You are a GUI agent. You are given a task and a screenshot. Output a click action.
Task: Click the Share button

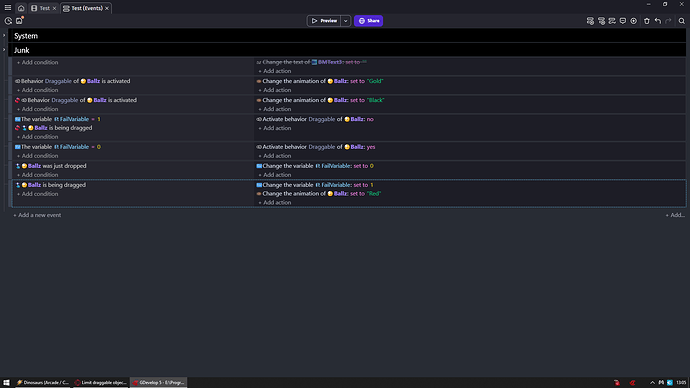pyautogui.click(x=368, y=21)
